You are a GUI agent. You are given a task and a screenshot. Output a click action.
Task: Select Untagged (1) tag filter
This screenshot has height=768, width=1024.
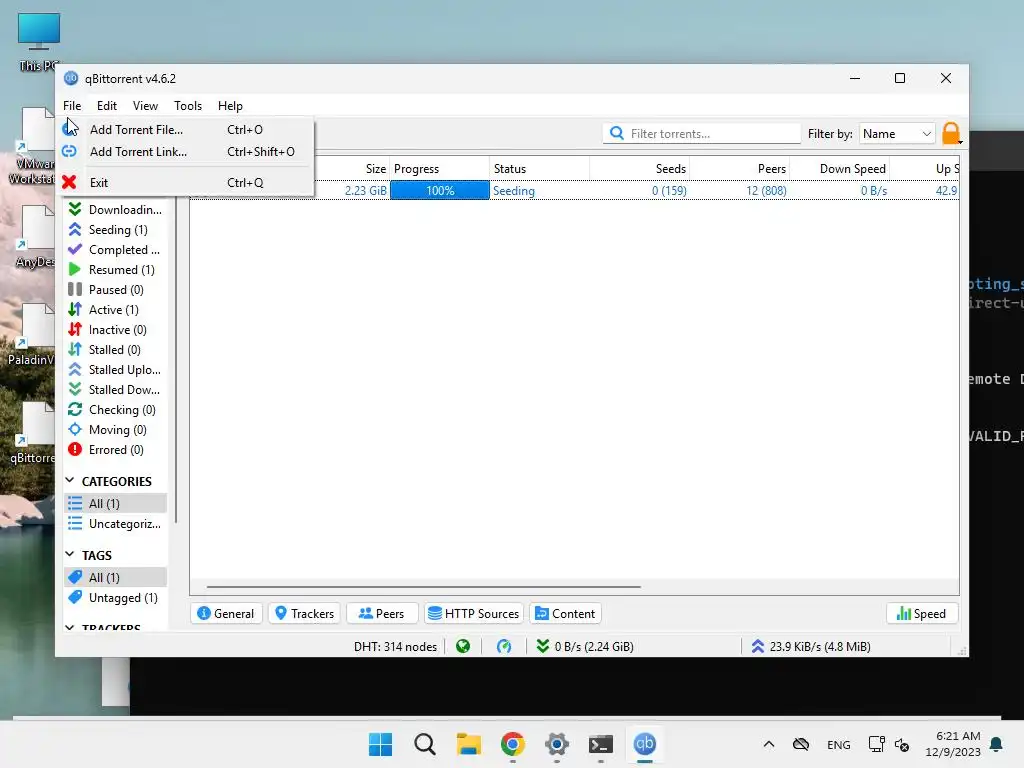(x=116, y=598)
